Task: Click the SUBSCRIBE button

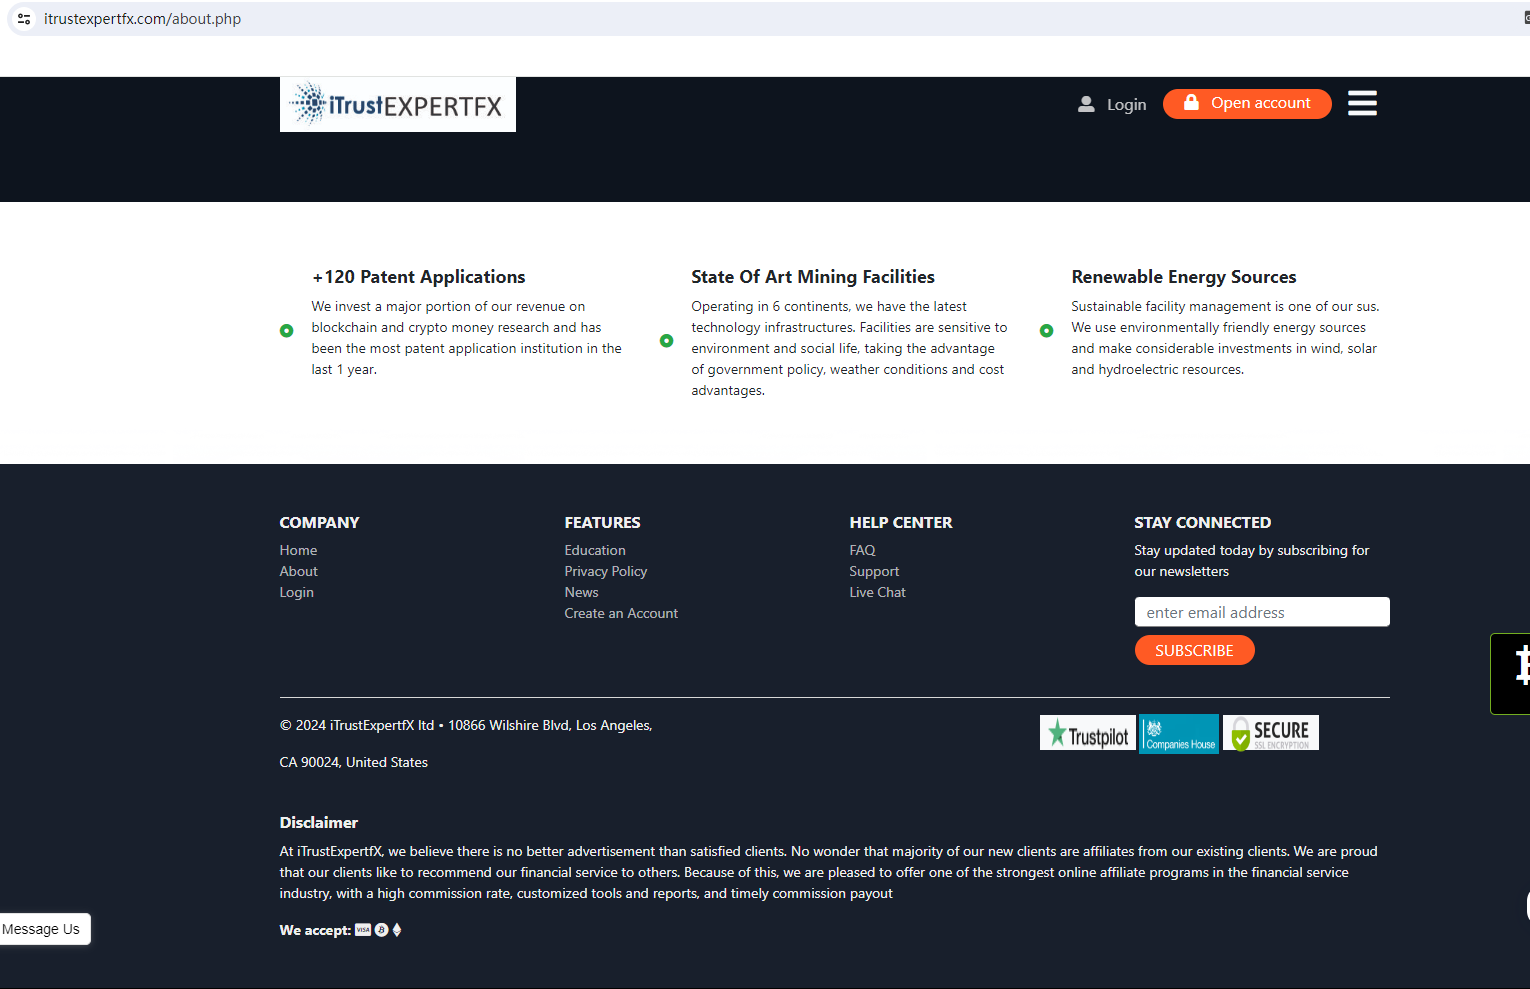Action: click(x=1194, y=651)
